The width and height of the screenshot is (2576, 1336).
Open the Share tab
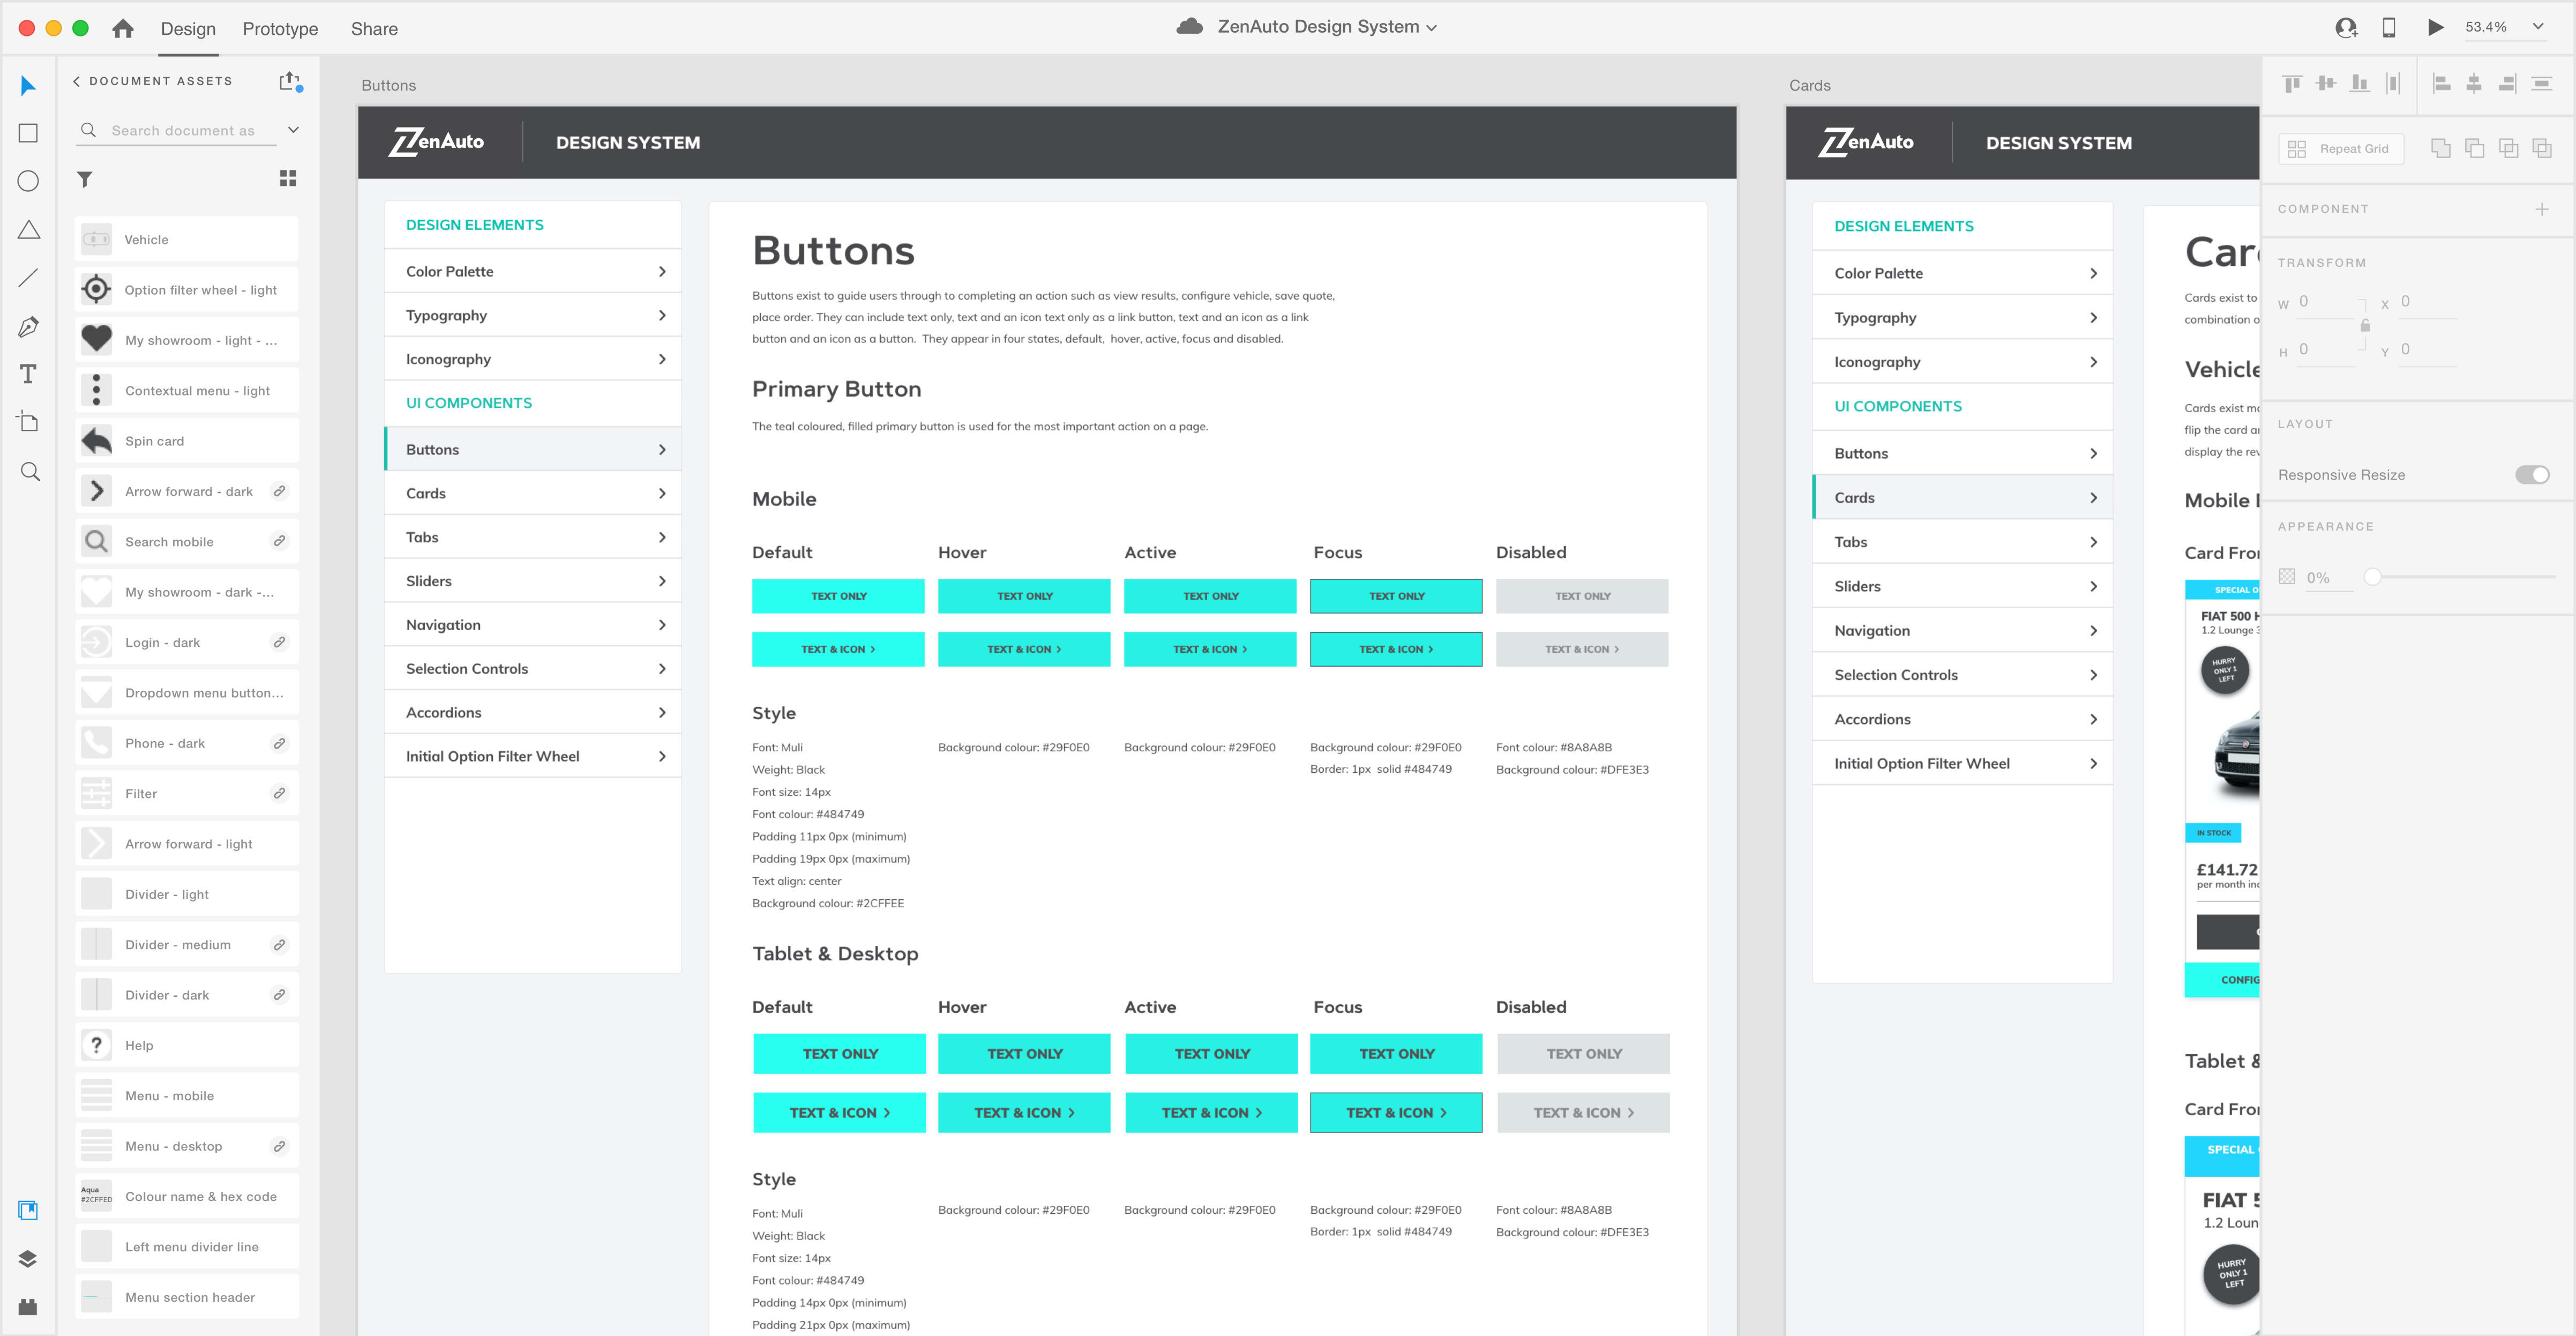pos(374,29)
